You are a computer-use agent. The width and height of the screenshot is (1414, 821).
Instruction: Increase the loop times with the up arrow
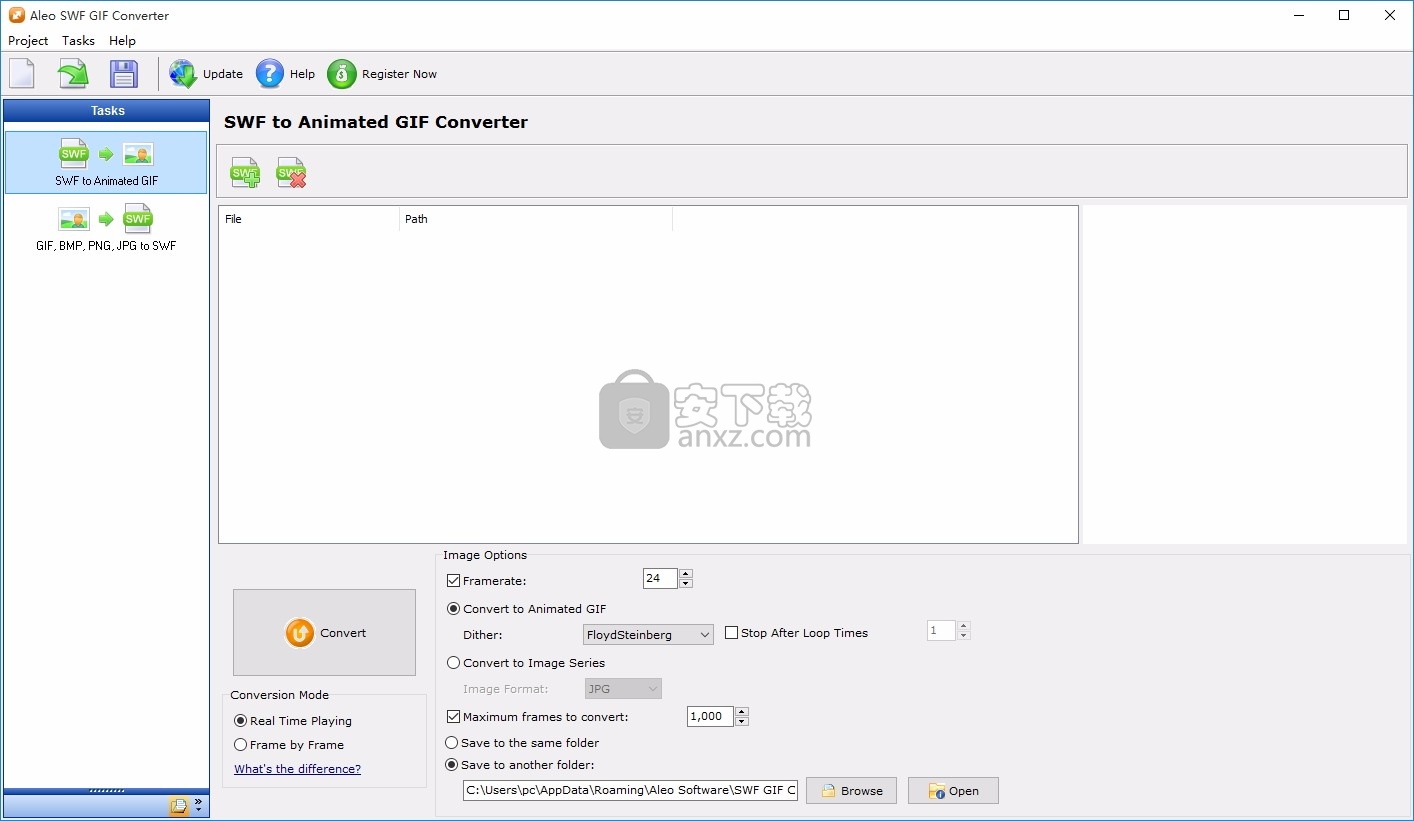pyautogui.click(x=963, y=626)
